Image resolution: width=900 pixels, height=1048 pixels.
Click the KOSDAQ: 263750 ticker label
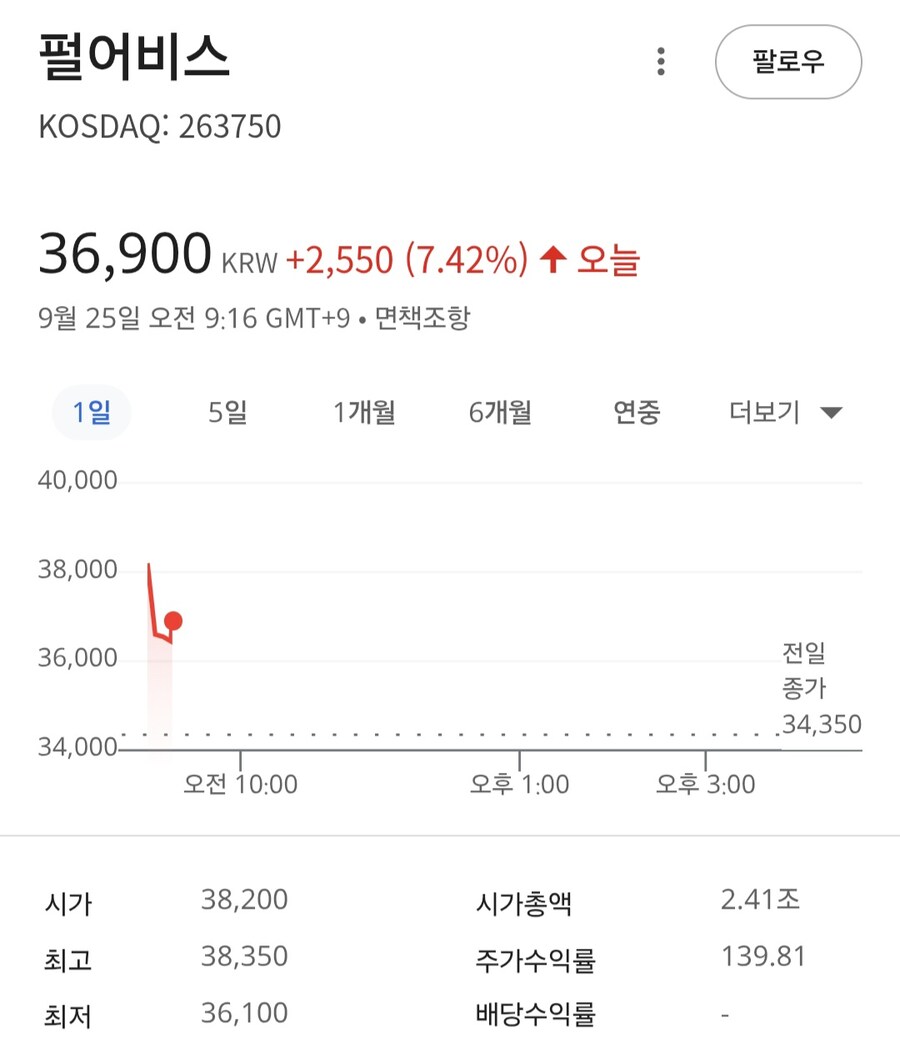pos(160,127)
